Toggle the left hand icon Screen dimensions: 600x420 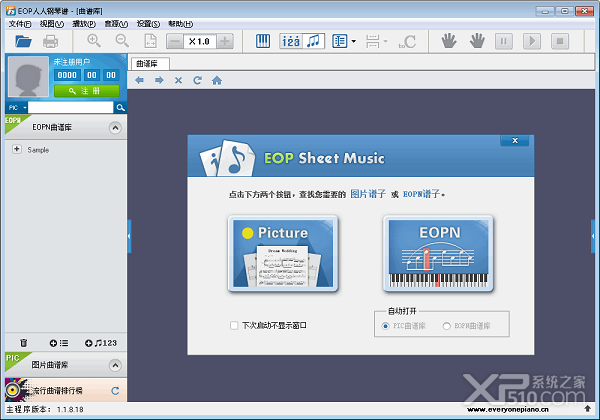pyautogui.click(x=449, y=41)
